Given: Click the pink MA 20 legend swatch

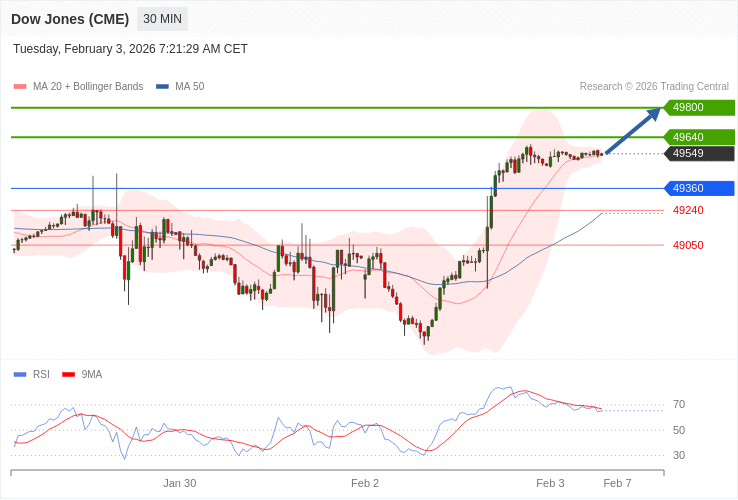Looking at the screenshot, I should (20, 87).
